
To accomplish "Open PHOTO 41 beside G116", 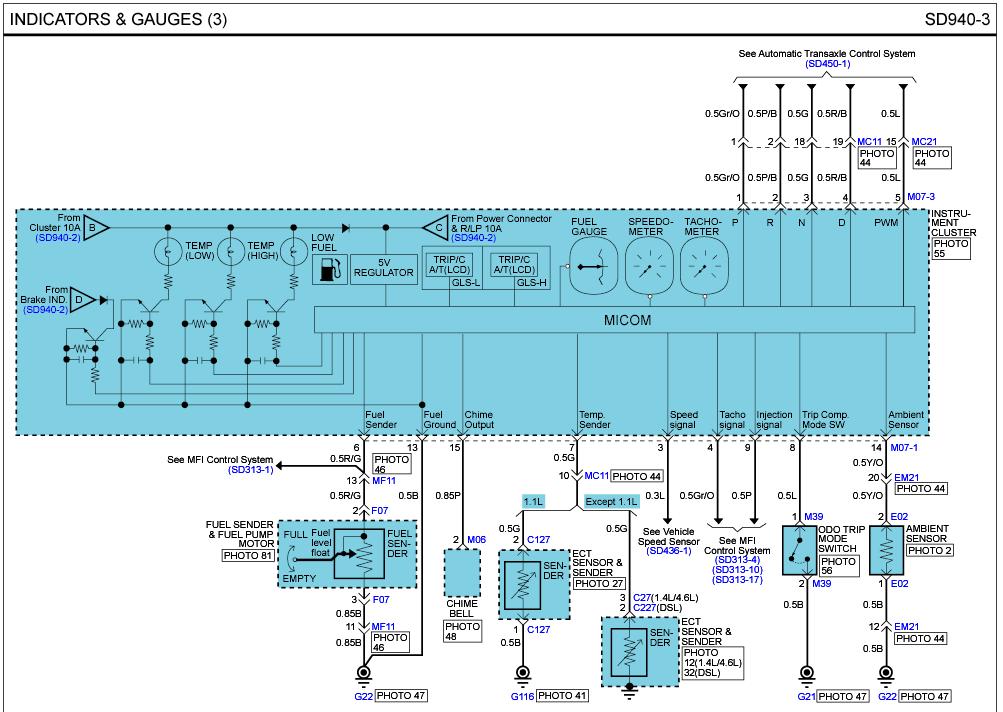I will pyautogui.click(x=562, y=696).
